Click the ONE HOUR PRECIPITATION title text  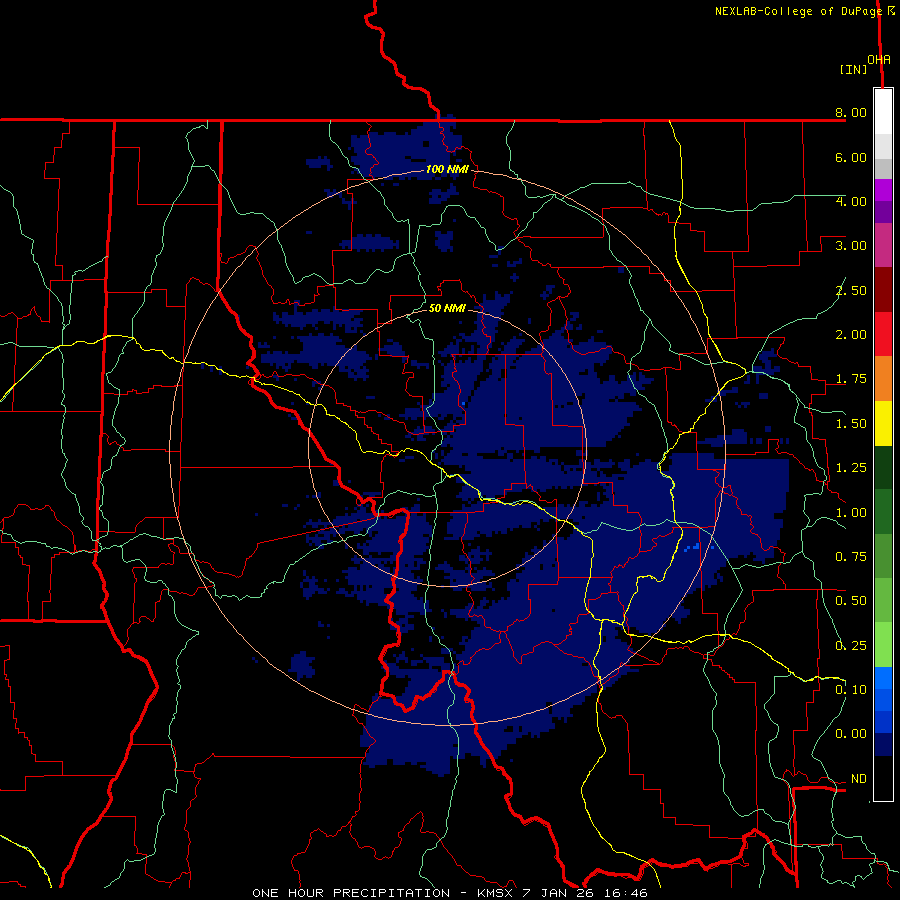click(x=351, y=893)
